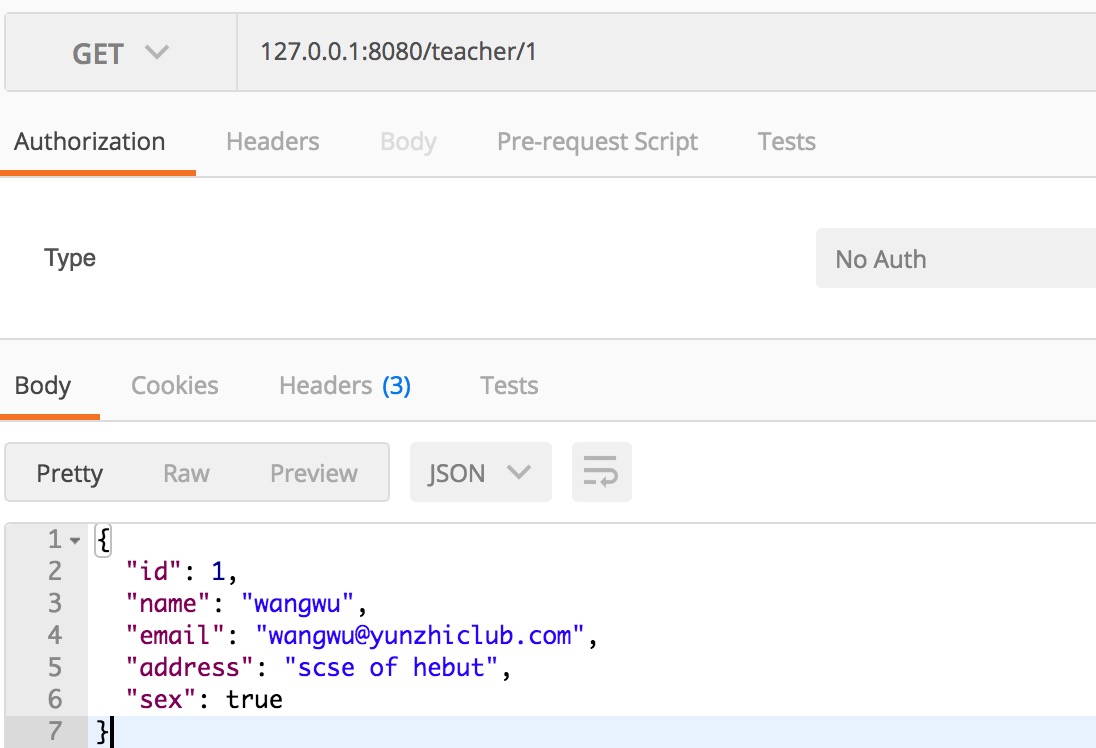Click the request URL input field
Viewport: 1096px width, 748px height.
pos(666,52)
